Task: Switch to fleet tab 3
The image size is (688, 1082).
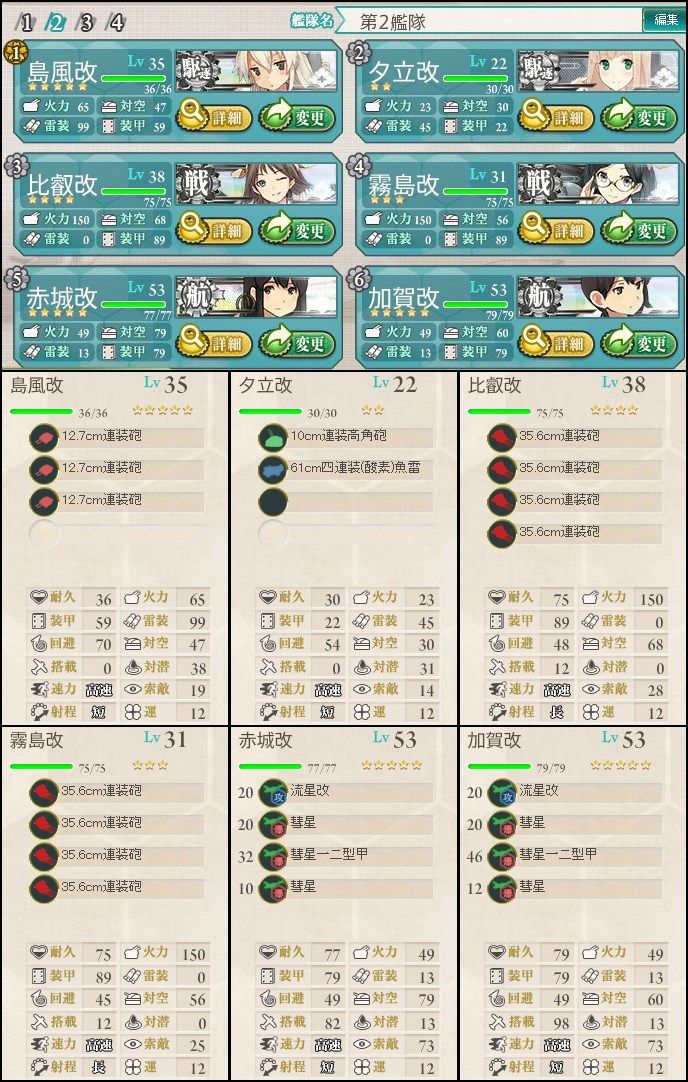Action: tap(86, 23)
